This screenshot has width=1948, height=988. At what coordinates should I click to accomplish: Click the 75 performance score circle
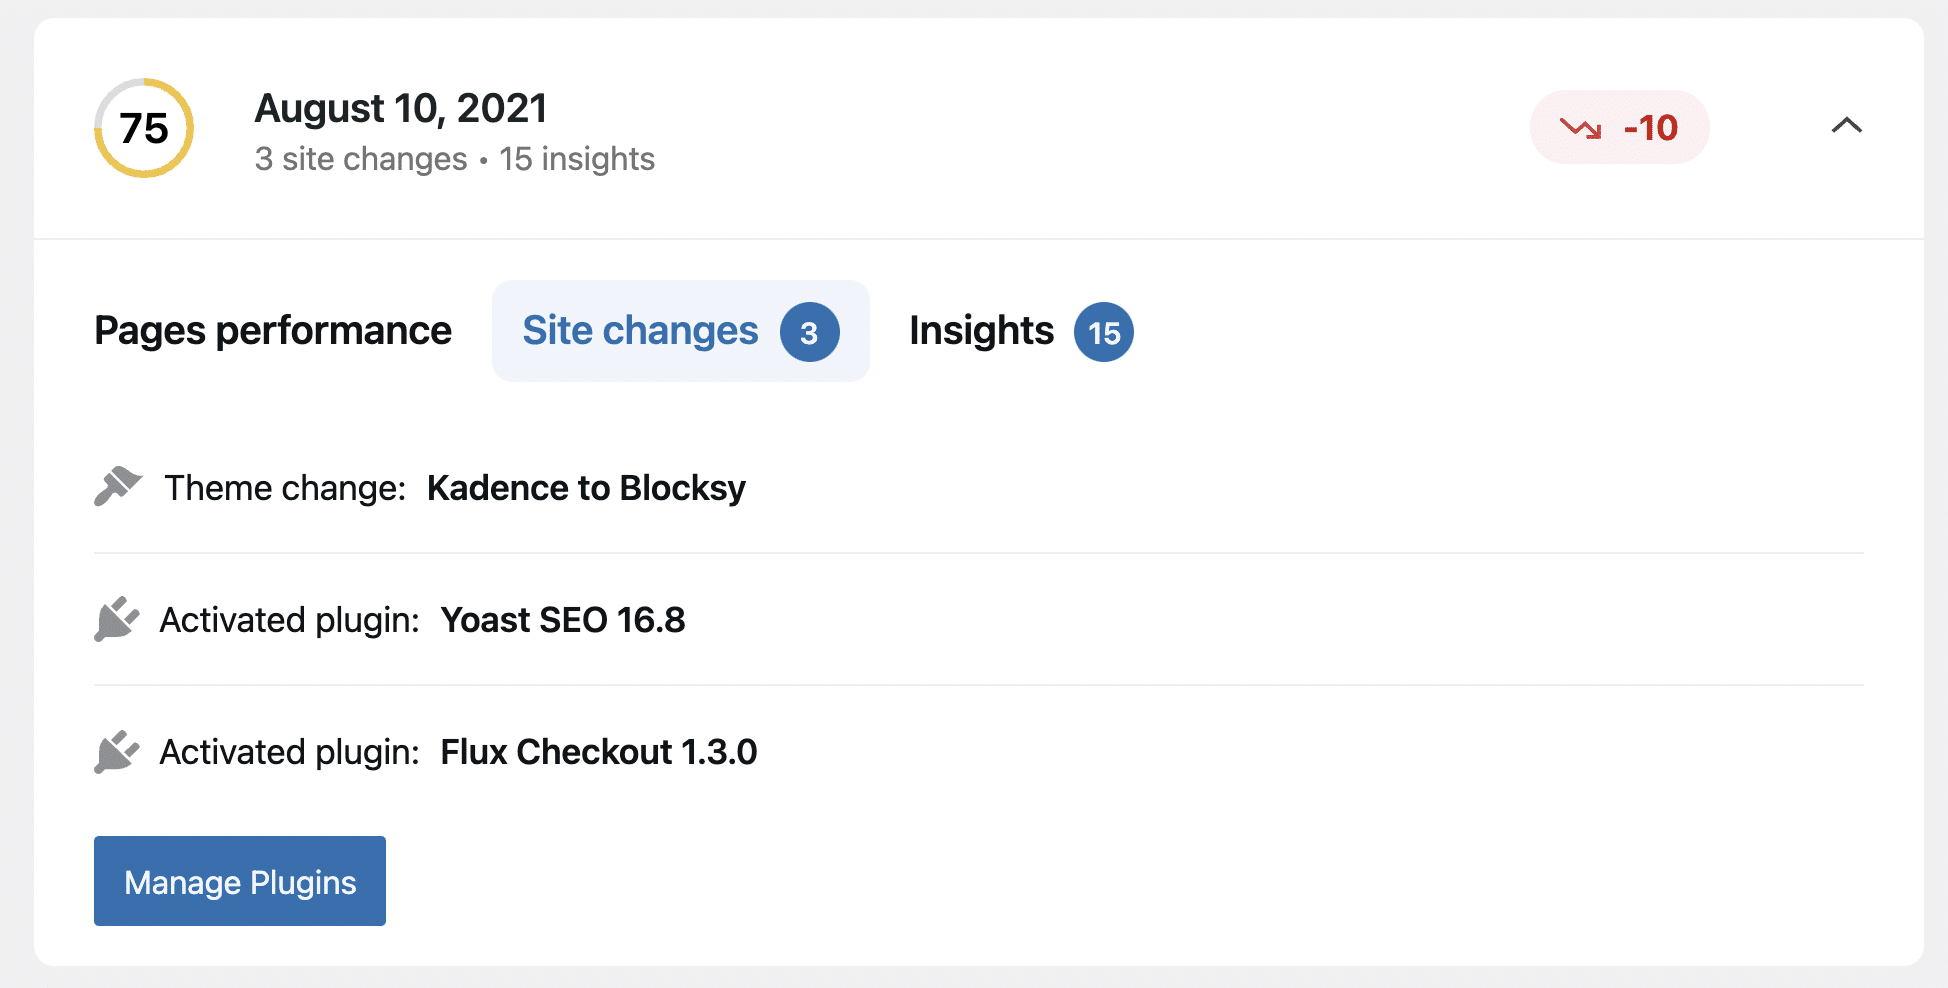pos(144,128)
